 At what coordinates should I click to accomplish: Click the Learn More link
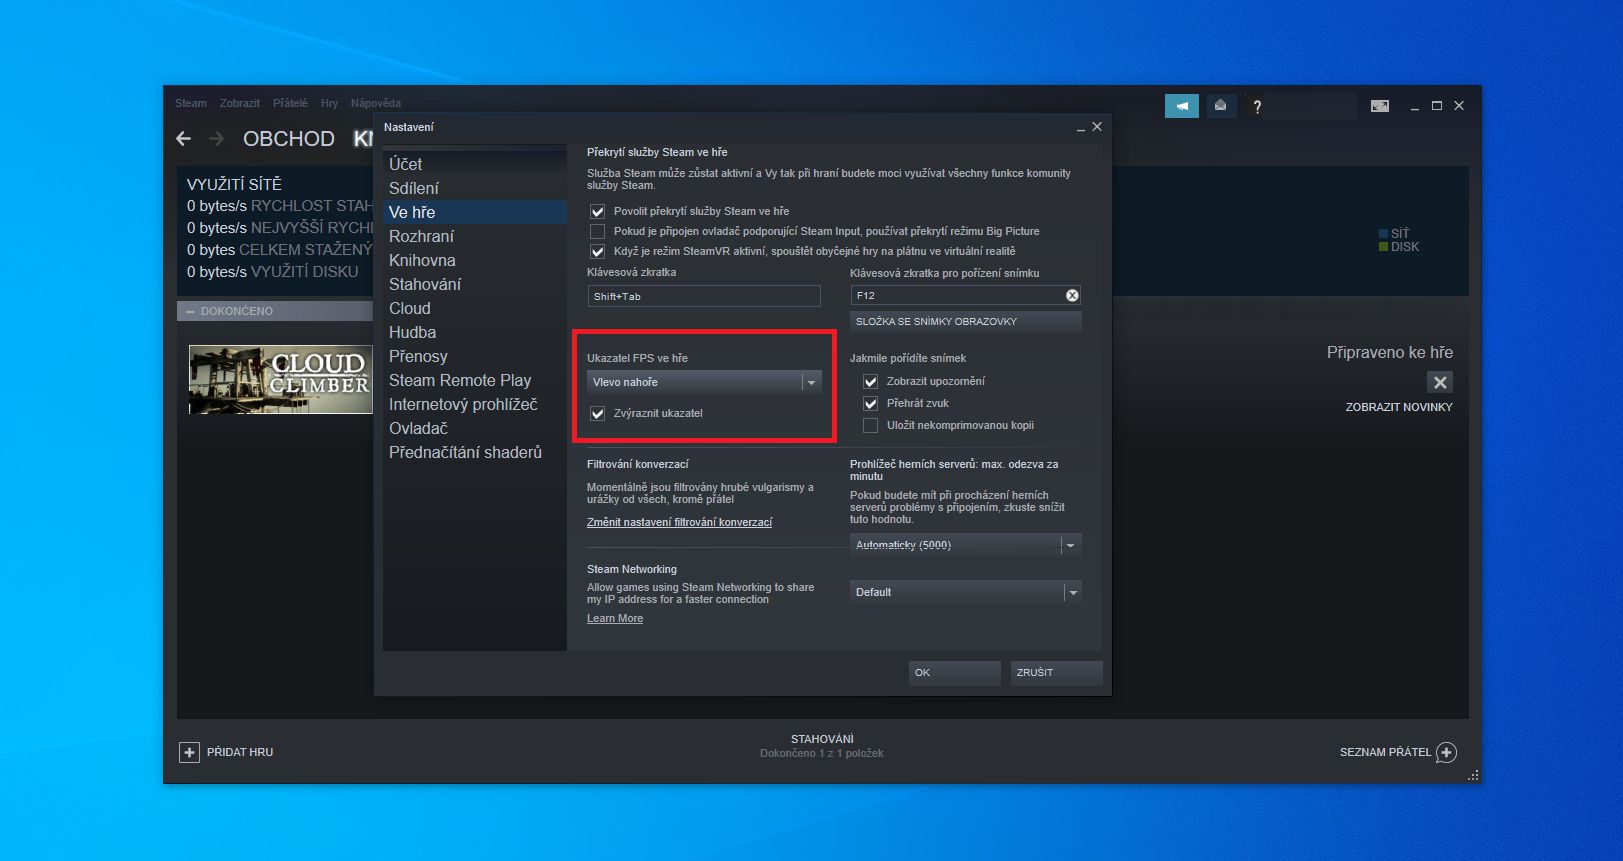[x=615, y=618]
